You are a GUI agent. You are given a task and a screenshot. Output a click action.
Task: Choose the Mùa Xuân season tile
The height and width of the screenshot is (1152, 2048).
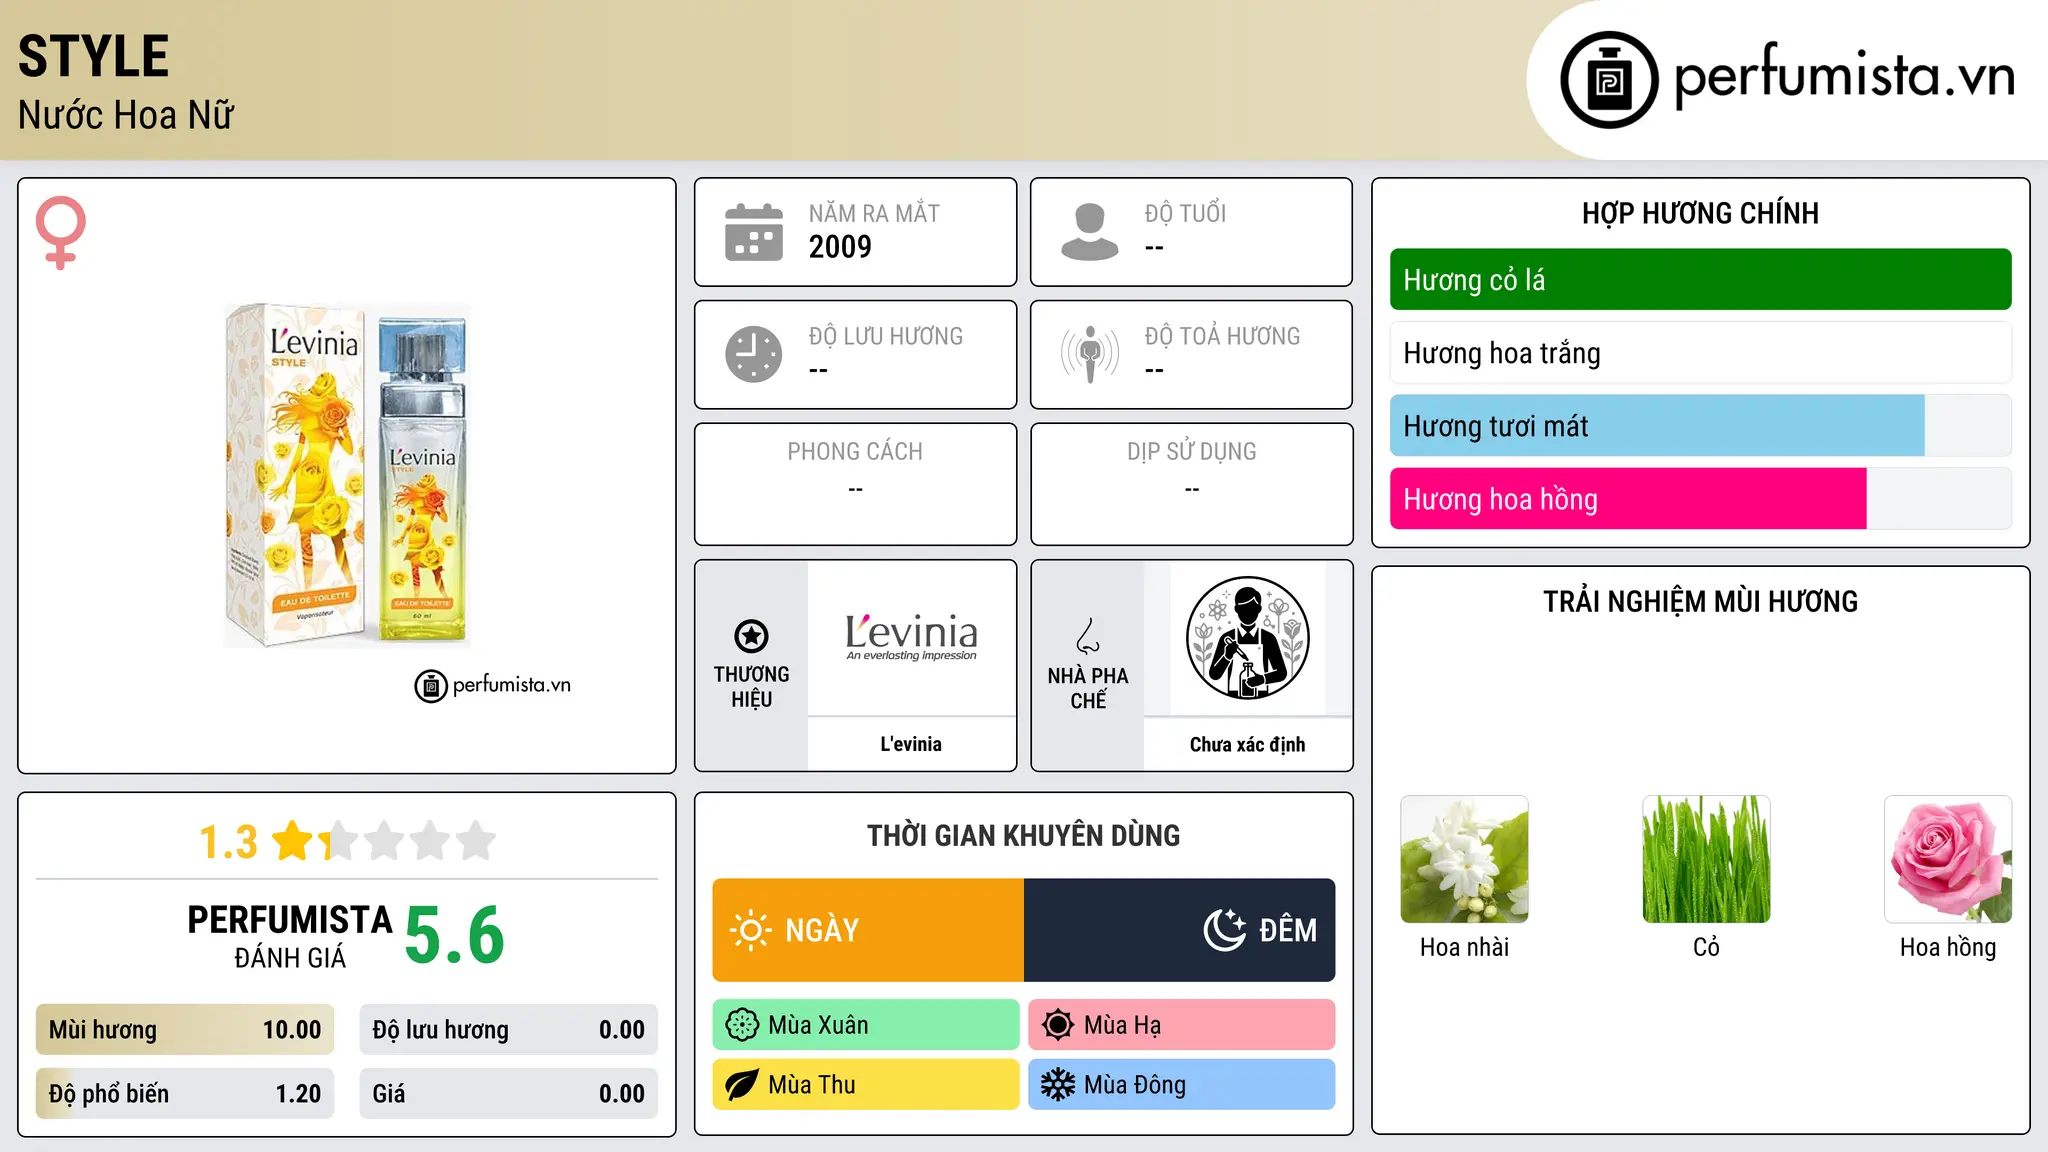pos(866,1025)
